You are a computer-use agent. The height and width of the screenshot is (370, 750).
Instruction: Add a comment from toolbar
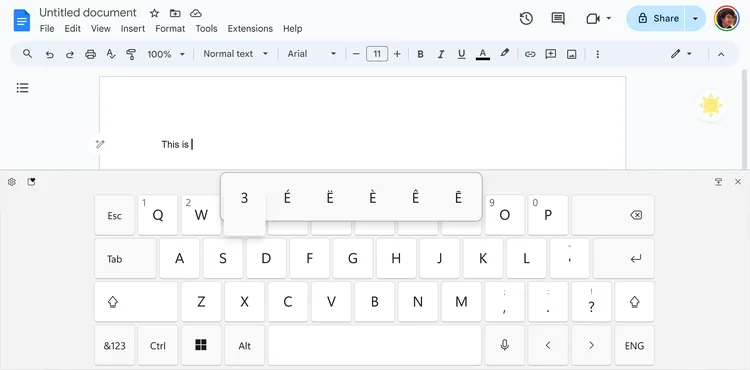click(551, 54)
